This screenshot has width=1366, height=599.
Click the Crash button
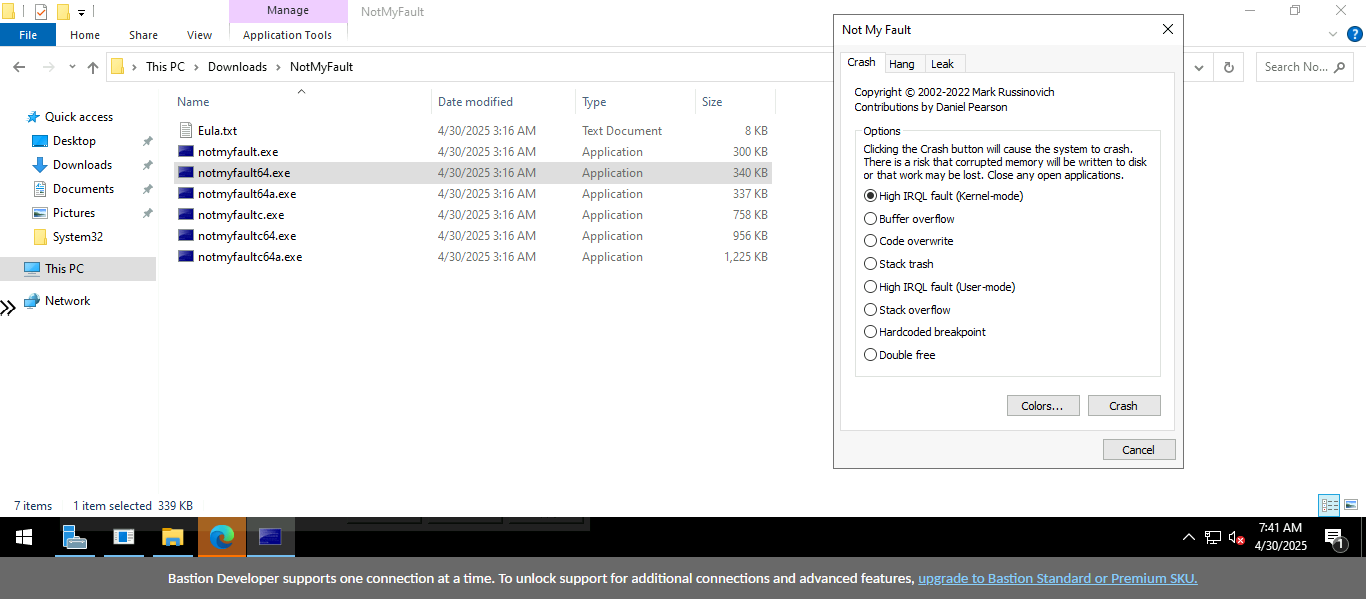tap(1124, 406)
